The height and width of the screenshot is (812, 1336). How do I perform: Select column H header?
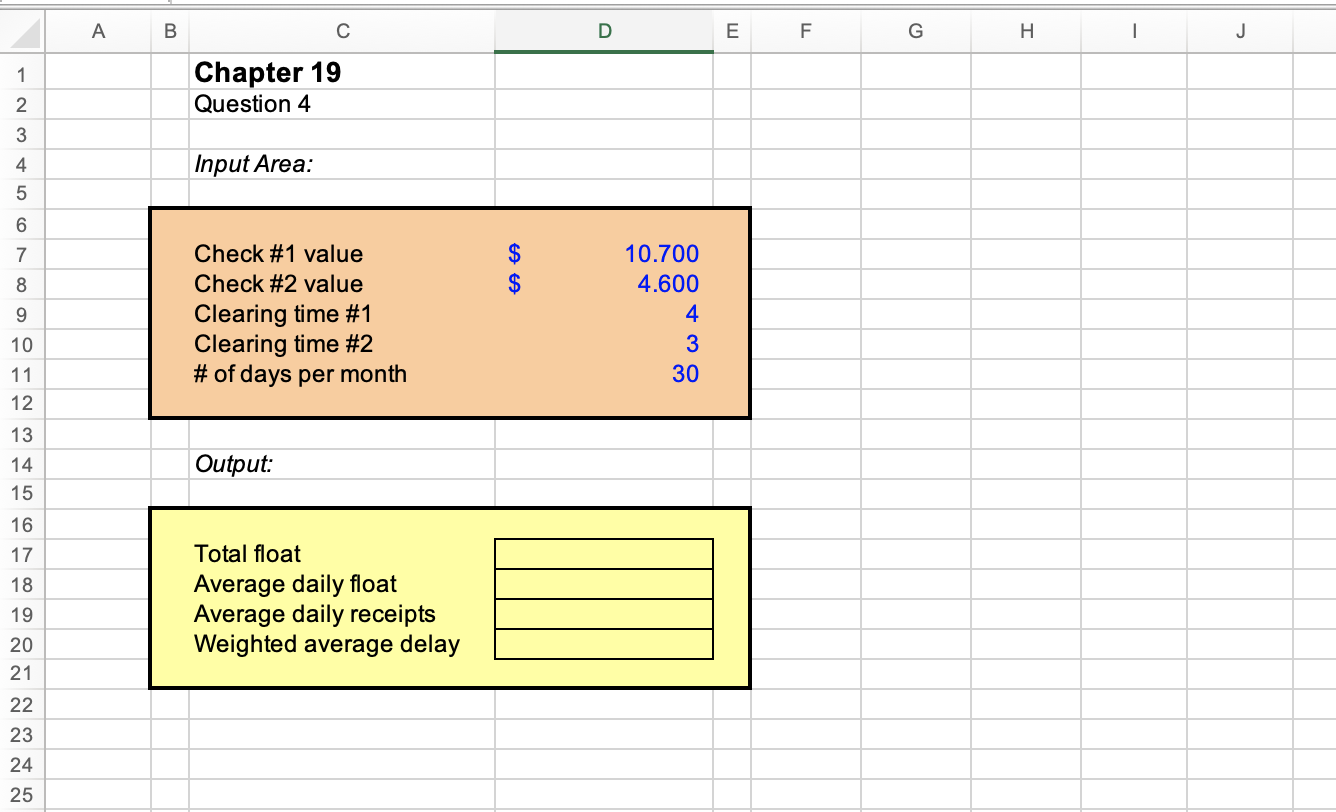point(1025,32)
